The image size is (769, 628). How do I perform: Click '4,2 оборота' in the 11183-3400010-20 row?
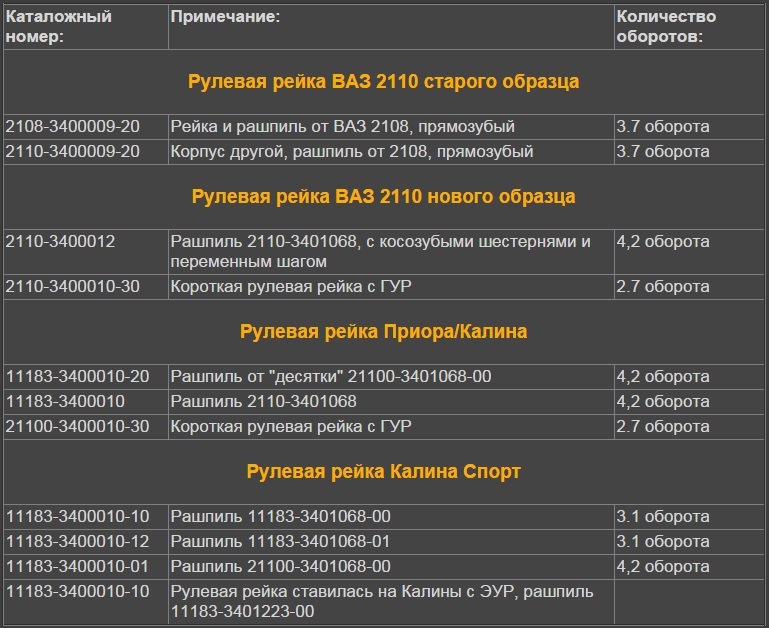click(663, 376)
